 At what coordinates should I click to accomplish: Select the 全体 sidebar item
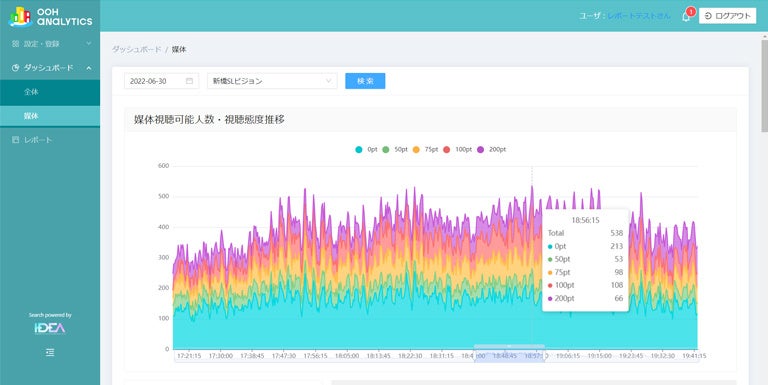point(50,92)
